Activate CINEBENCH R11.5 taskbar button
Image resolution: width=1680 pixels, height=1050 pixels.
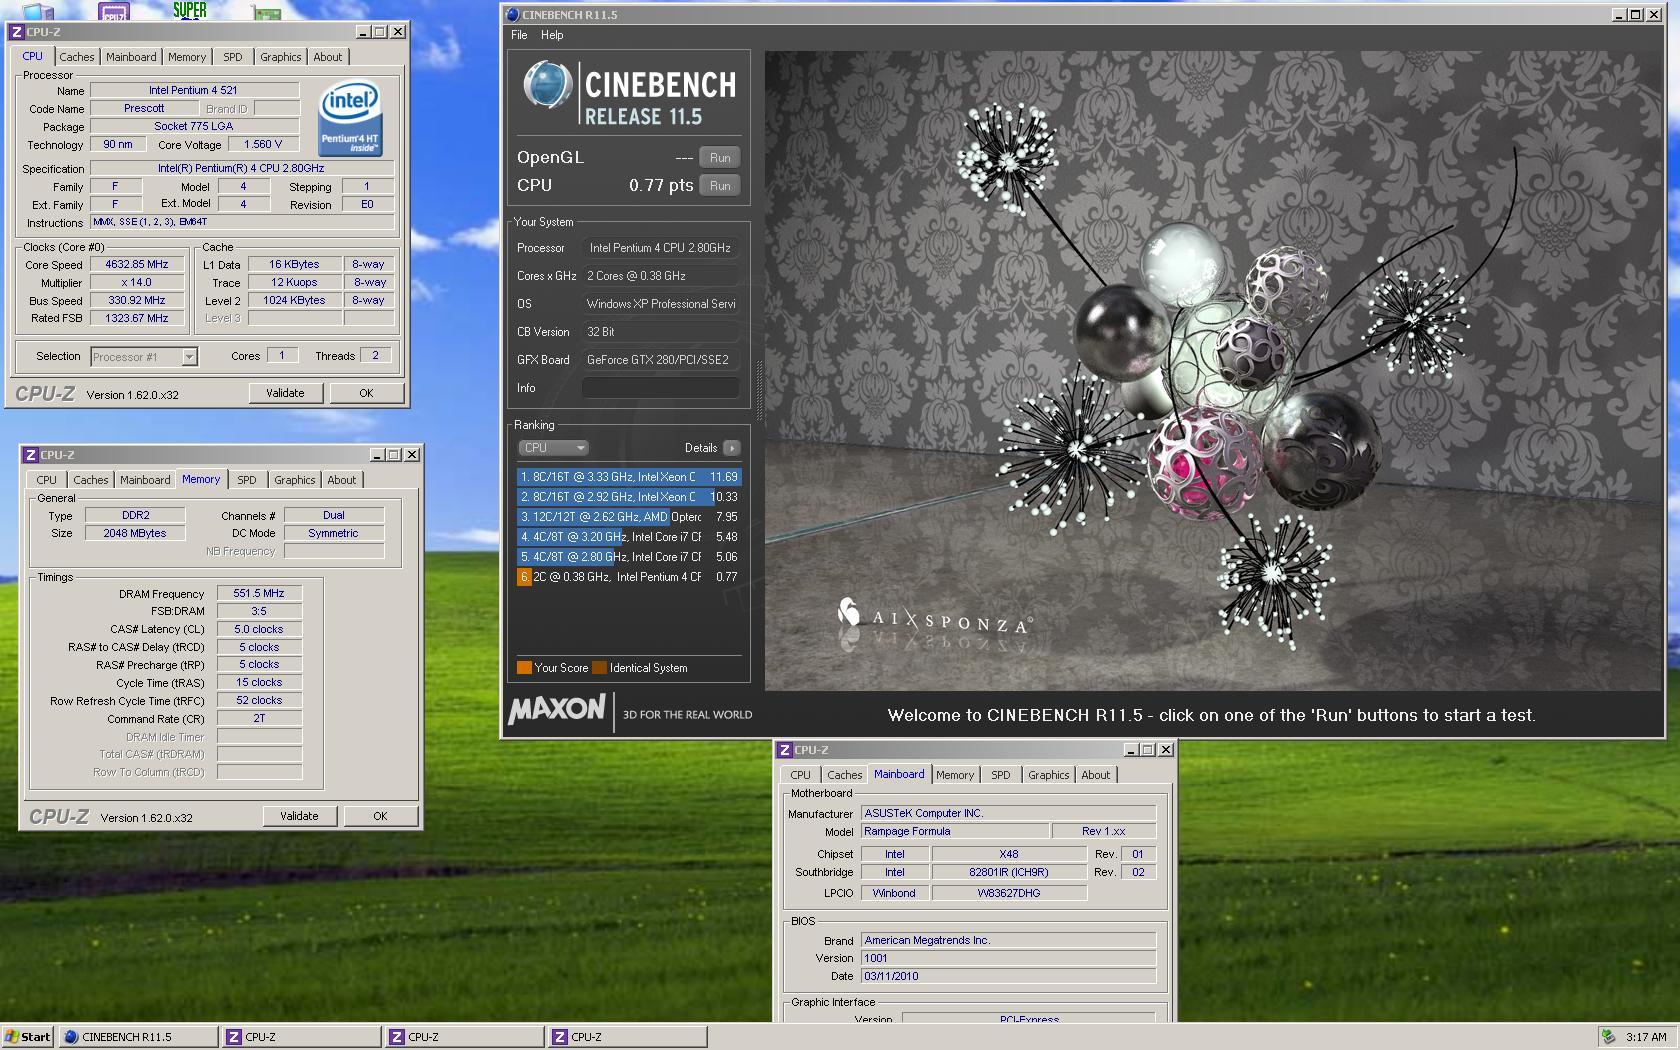[x=138, y=1037]
